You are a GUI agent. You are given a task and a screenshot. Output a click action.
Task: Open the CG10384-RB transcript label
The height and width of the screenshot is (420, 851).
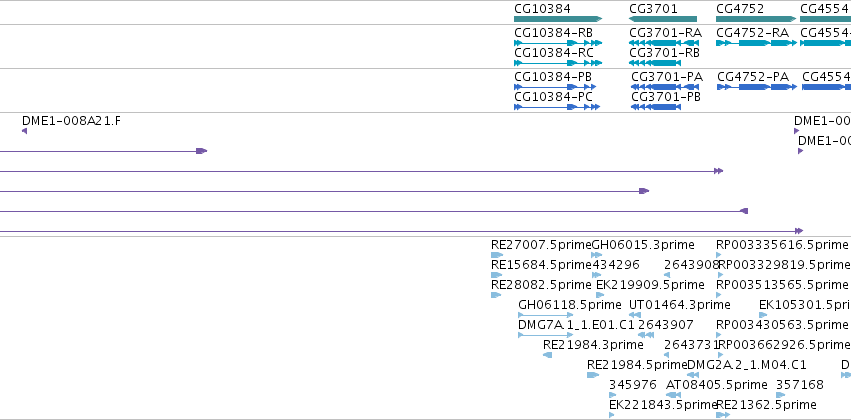pyautogui.click(x=553, y=33)
